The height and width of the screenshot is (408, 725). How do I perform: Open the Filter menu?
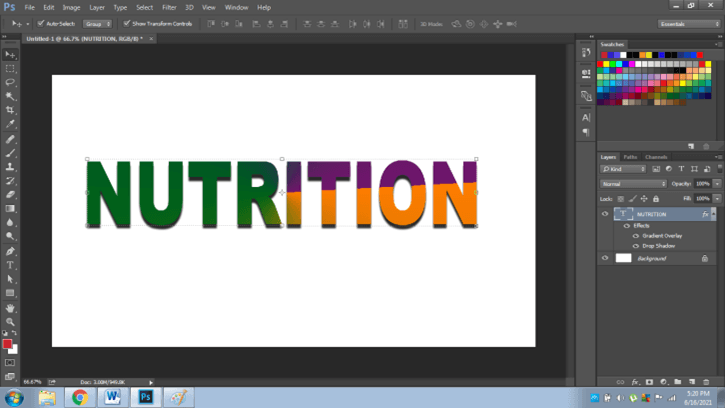tap(169, 7)
